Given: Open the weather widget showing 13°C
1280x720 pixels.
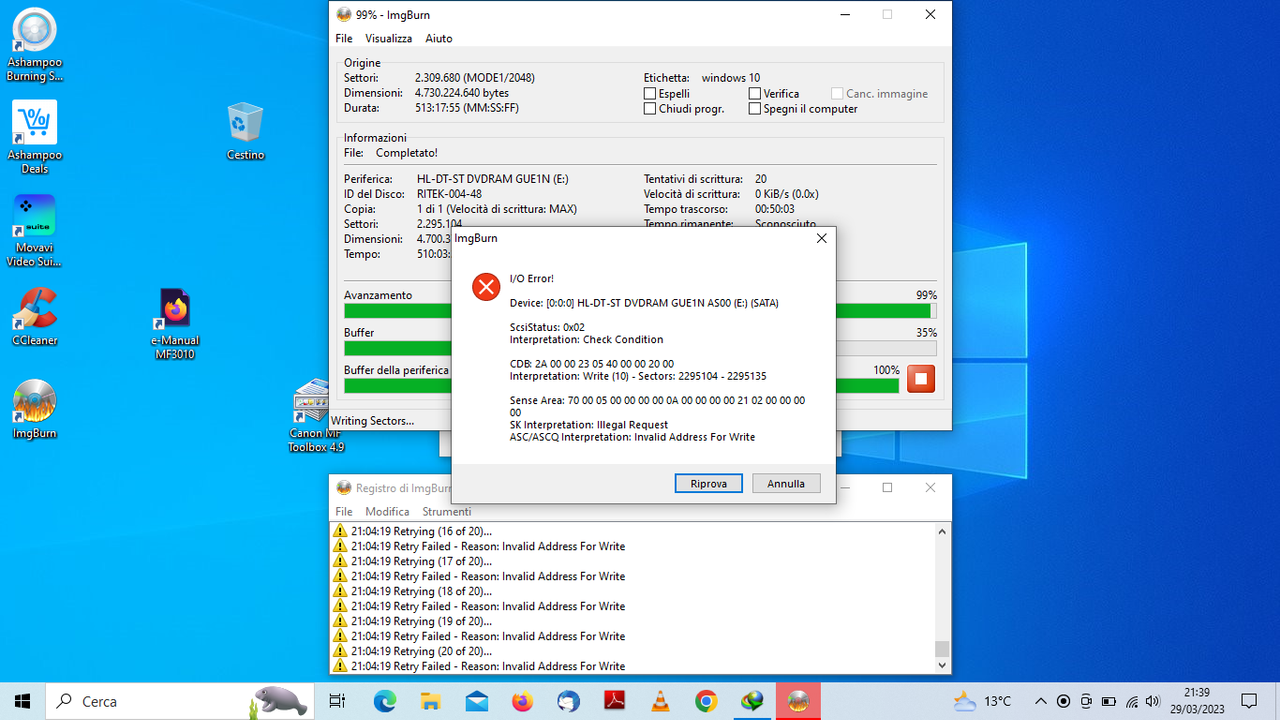Looking at the screenshot, I should click(982, 701).
